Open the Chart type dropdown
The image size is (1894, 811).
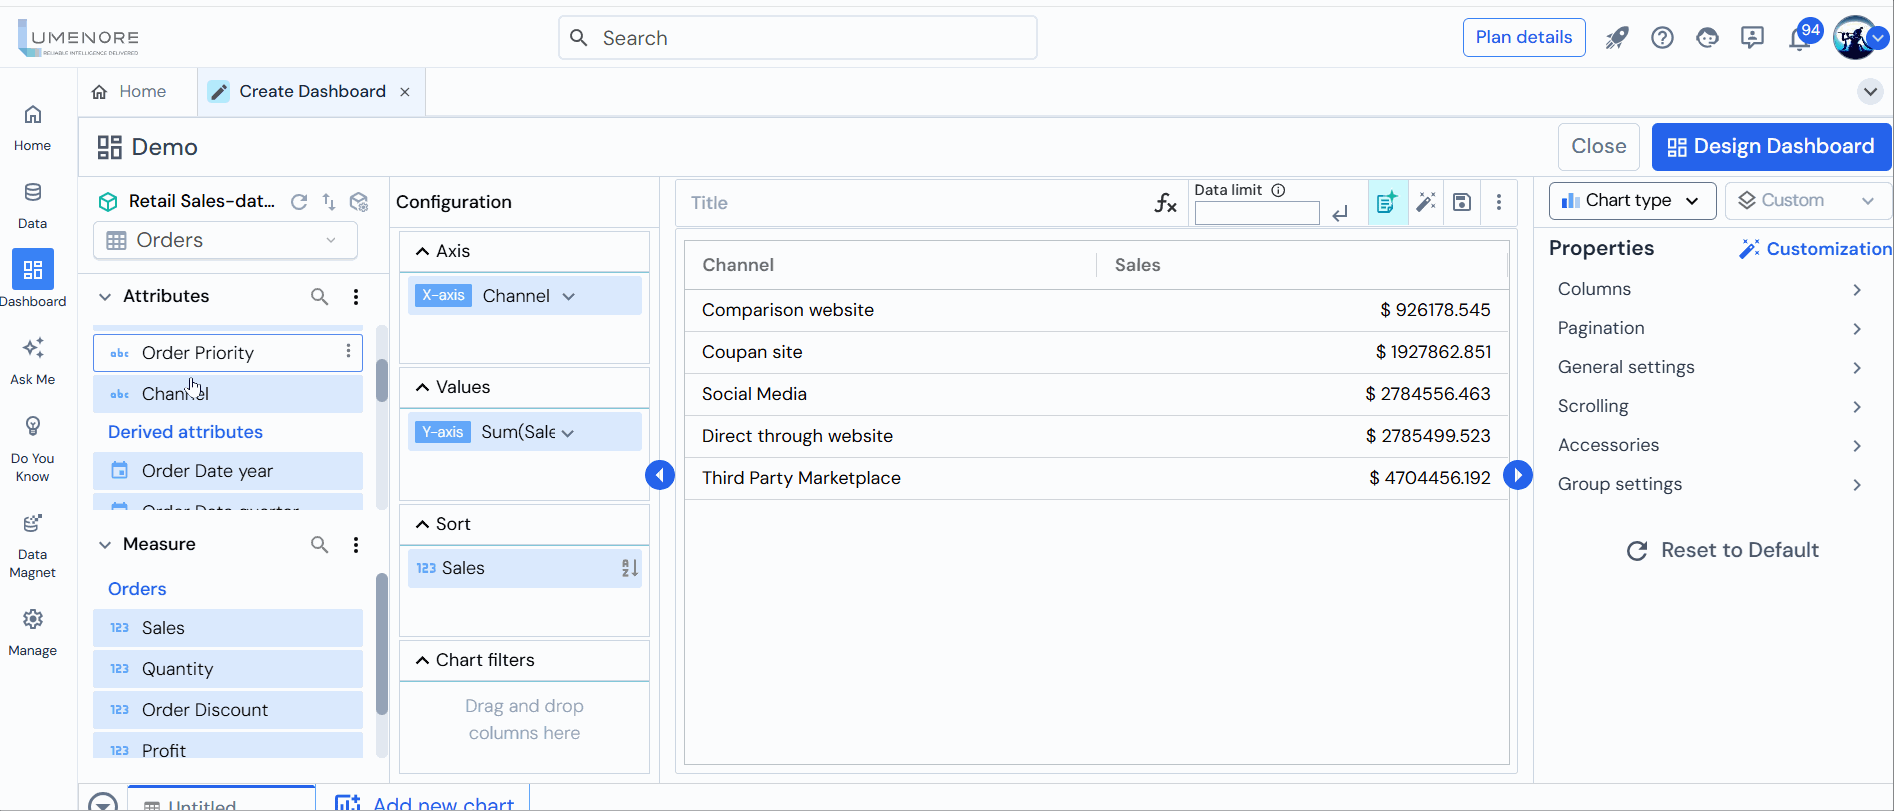pyautogui.click(x=1632, y=201)
